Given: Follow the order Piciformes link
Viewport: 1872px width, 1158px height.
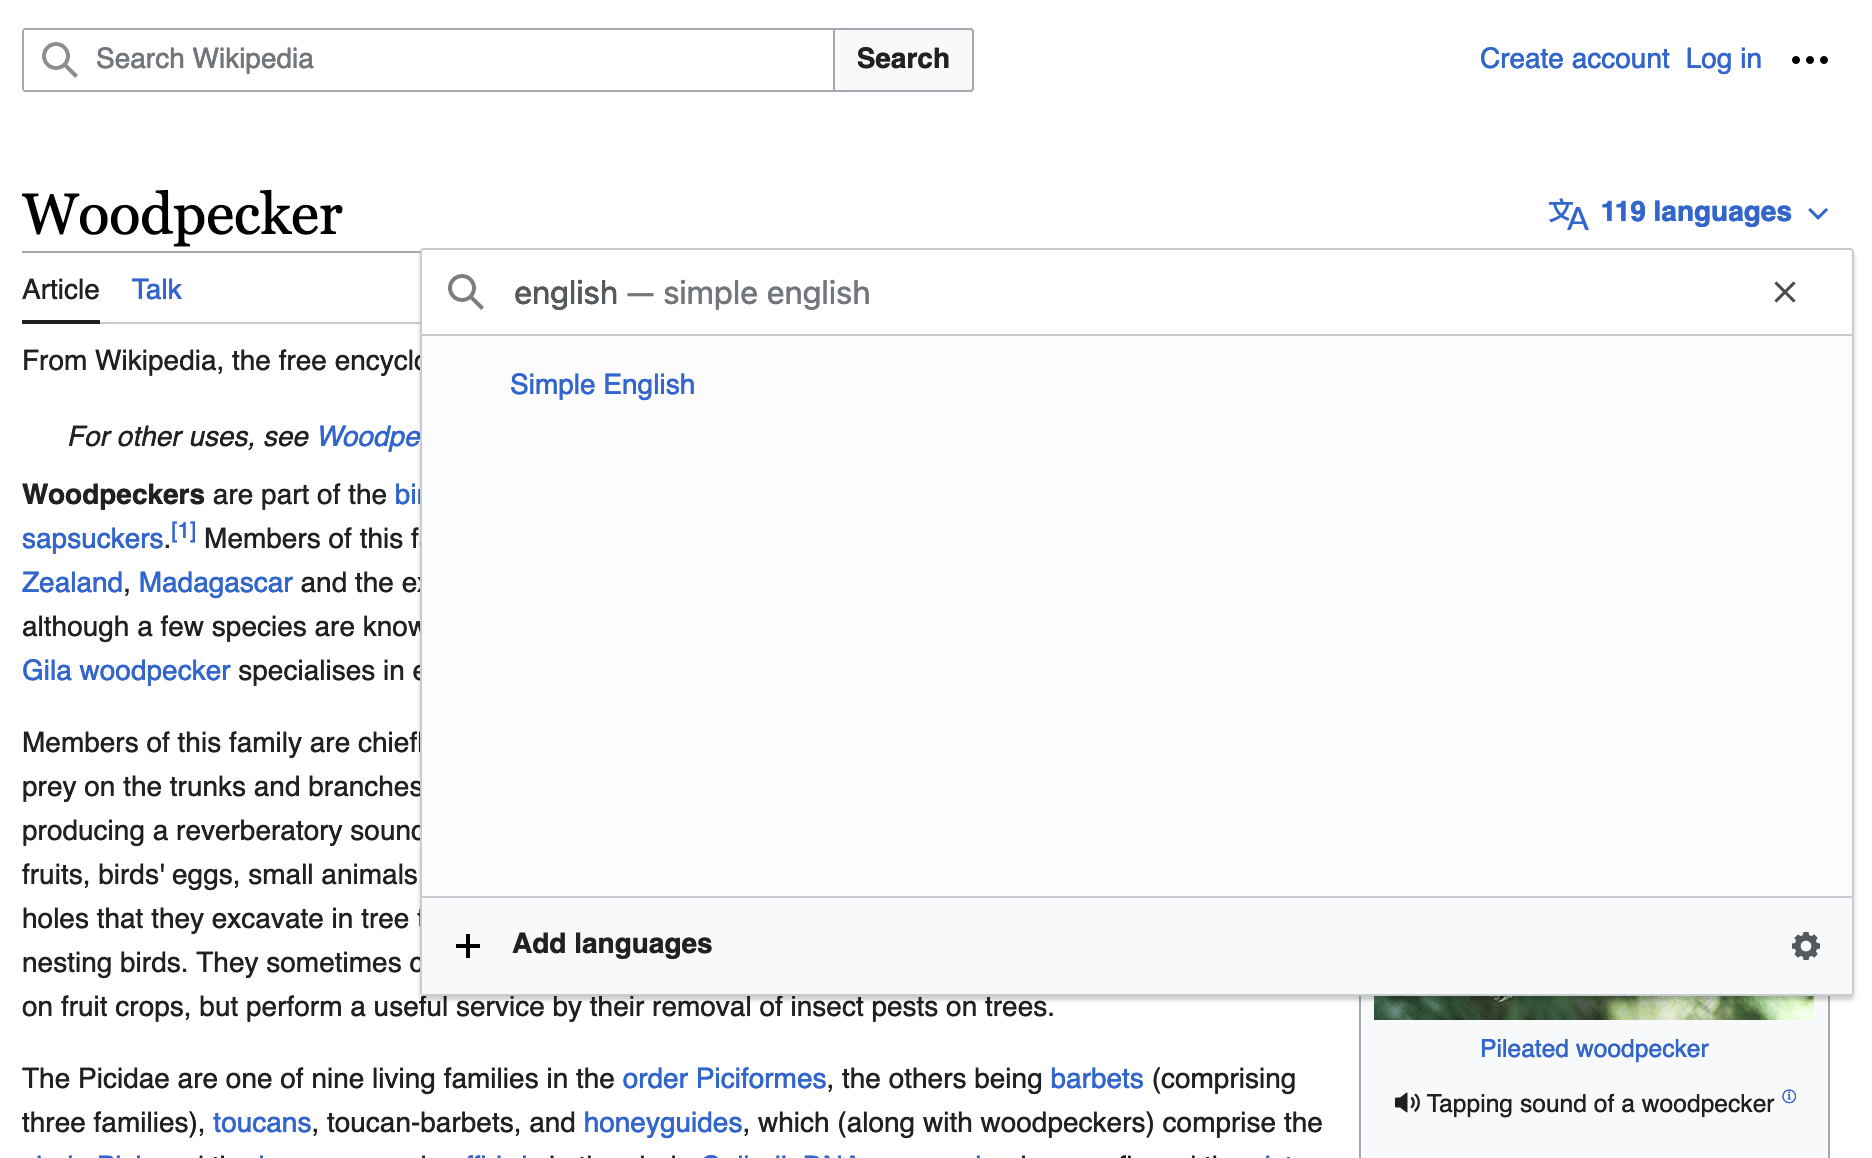Looking at the screenshot, I should pos(724,1079).
